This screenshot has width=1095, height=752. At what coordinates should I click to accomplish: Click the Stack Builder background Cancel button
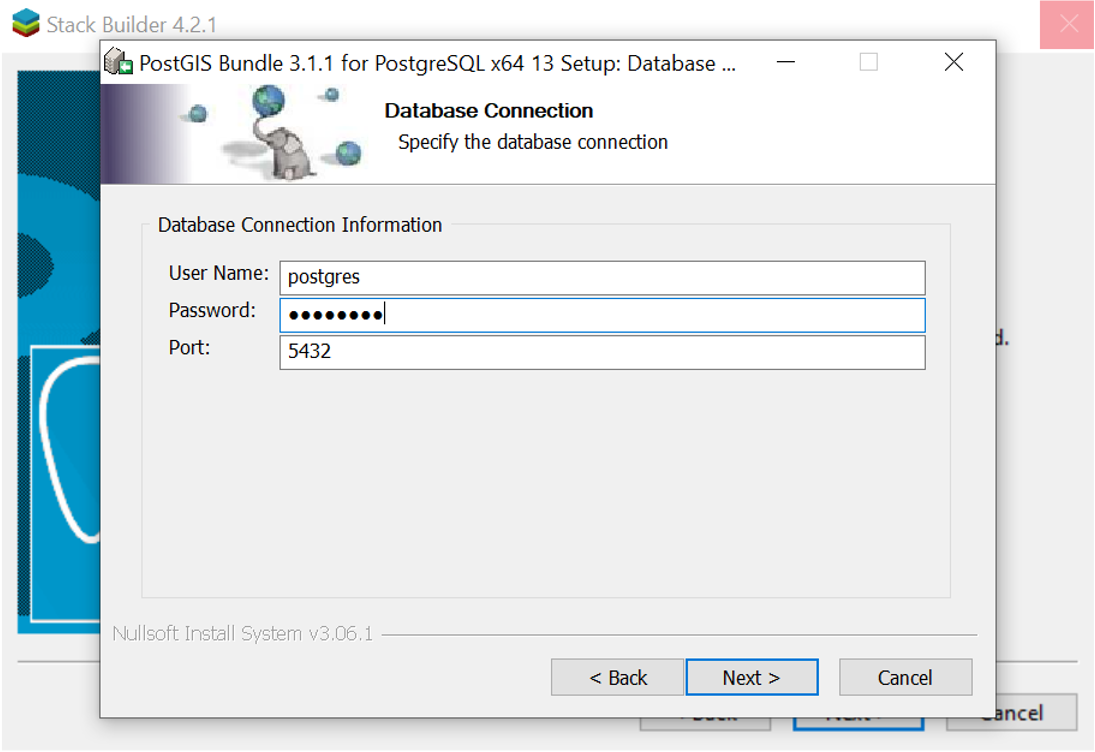1012,713
